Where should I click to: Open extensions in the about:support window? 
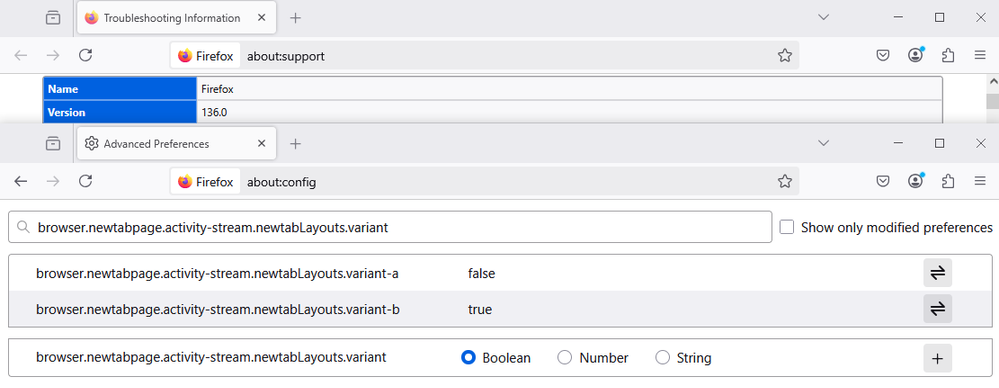pos(948,55)
